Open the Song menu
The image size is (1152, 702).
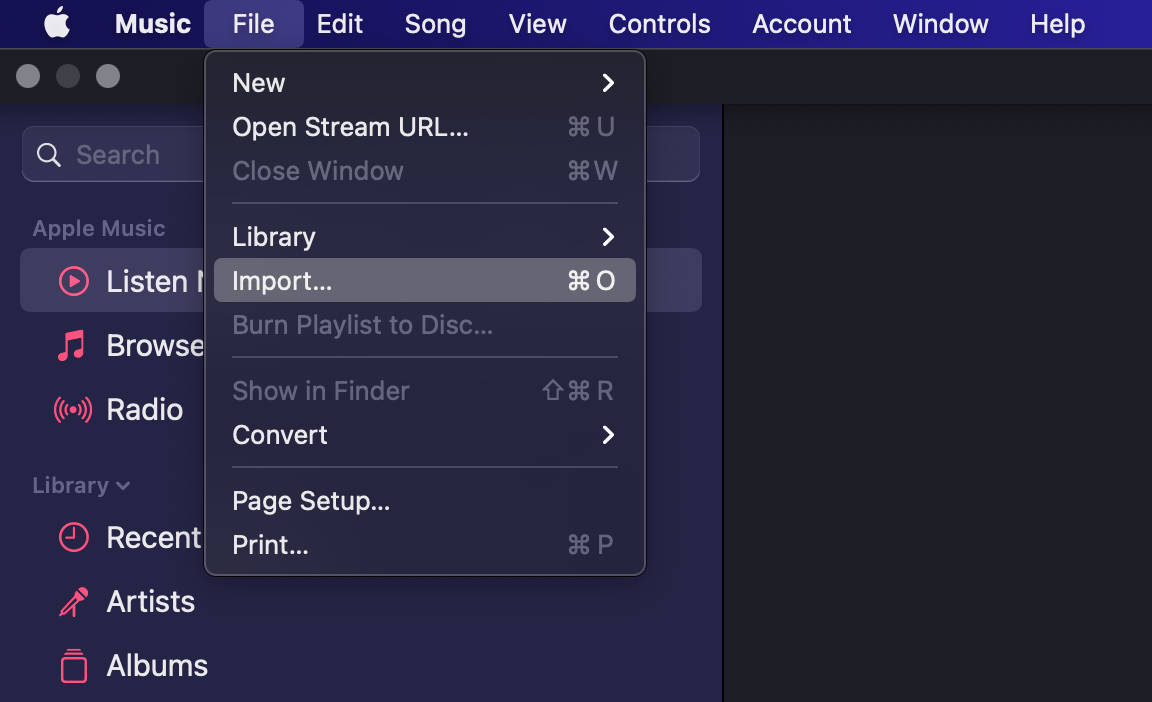click(x=435, y=23)
